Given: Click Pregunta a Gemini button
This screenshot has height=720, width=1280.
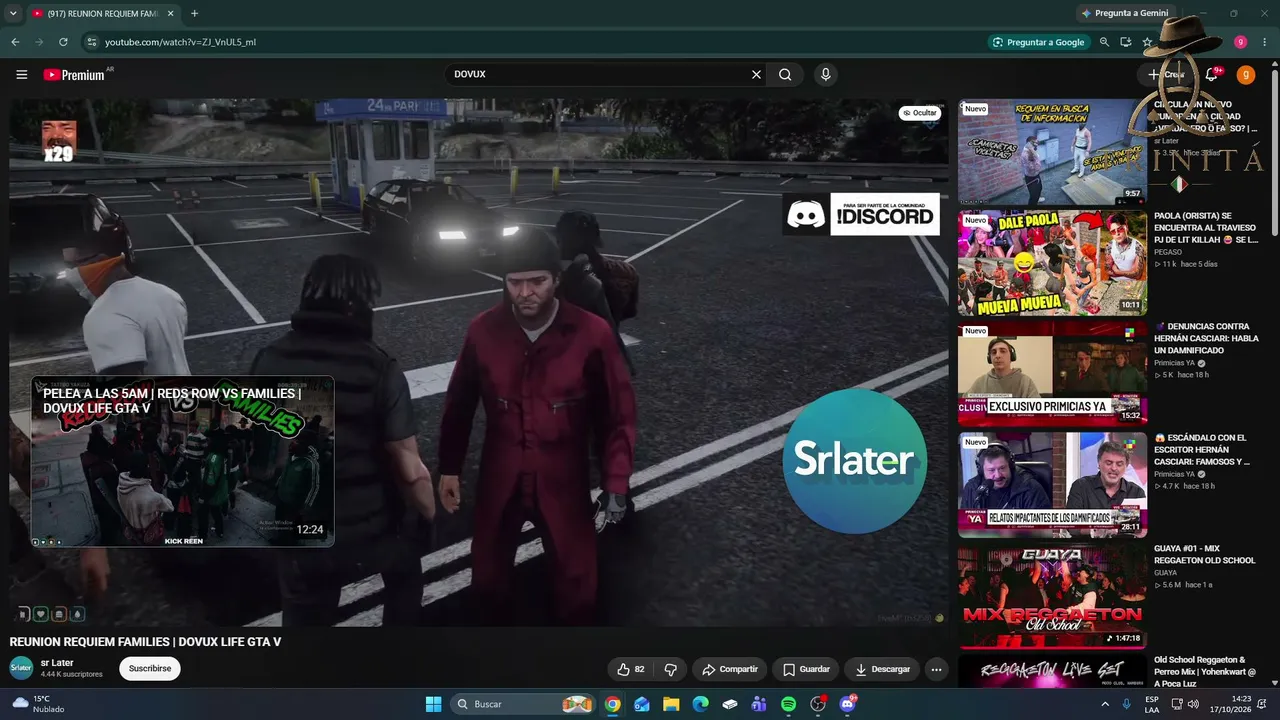Looking at the screenshot, I should coord(1124,13).
